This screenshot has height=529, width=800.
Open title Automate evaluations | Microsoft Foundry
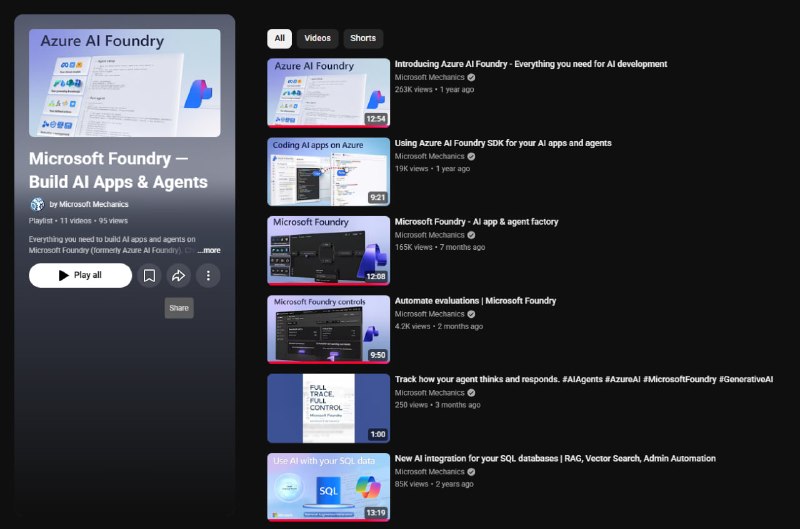pyautogui.click(x=475, y=300)
